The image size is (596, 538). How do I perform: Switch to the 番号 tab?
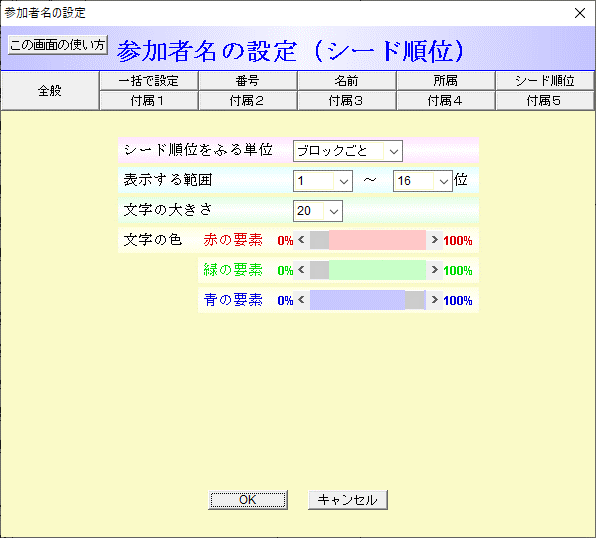[x=247, y=81]
